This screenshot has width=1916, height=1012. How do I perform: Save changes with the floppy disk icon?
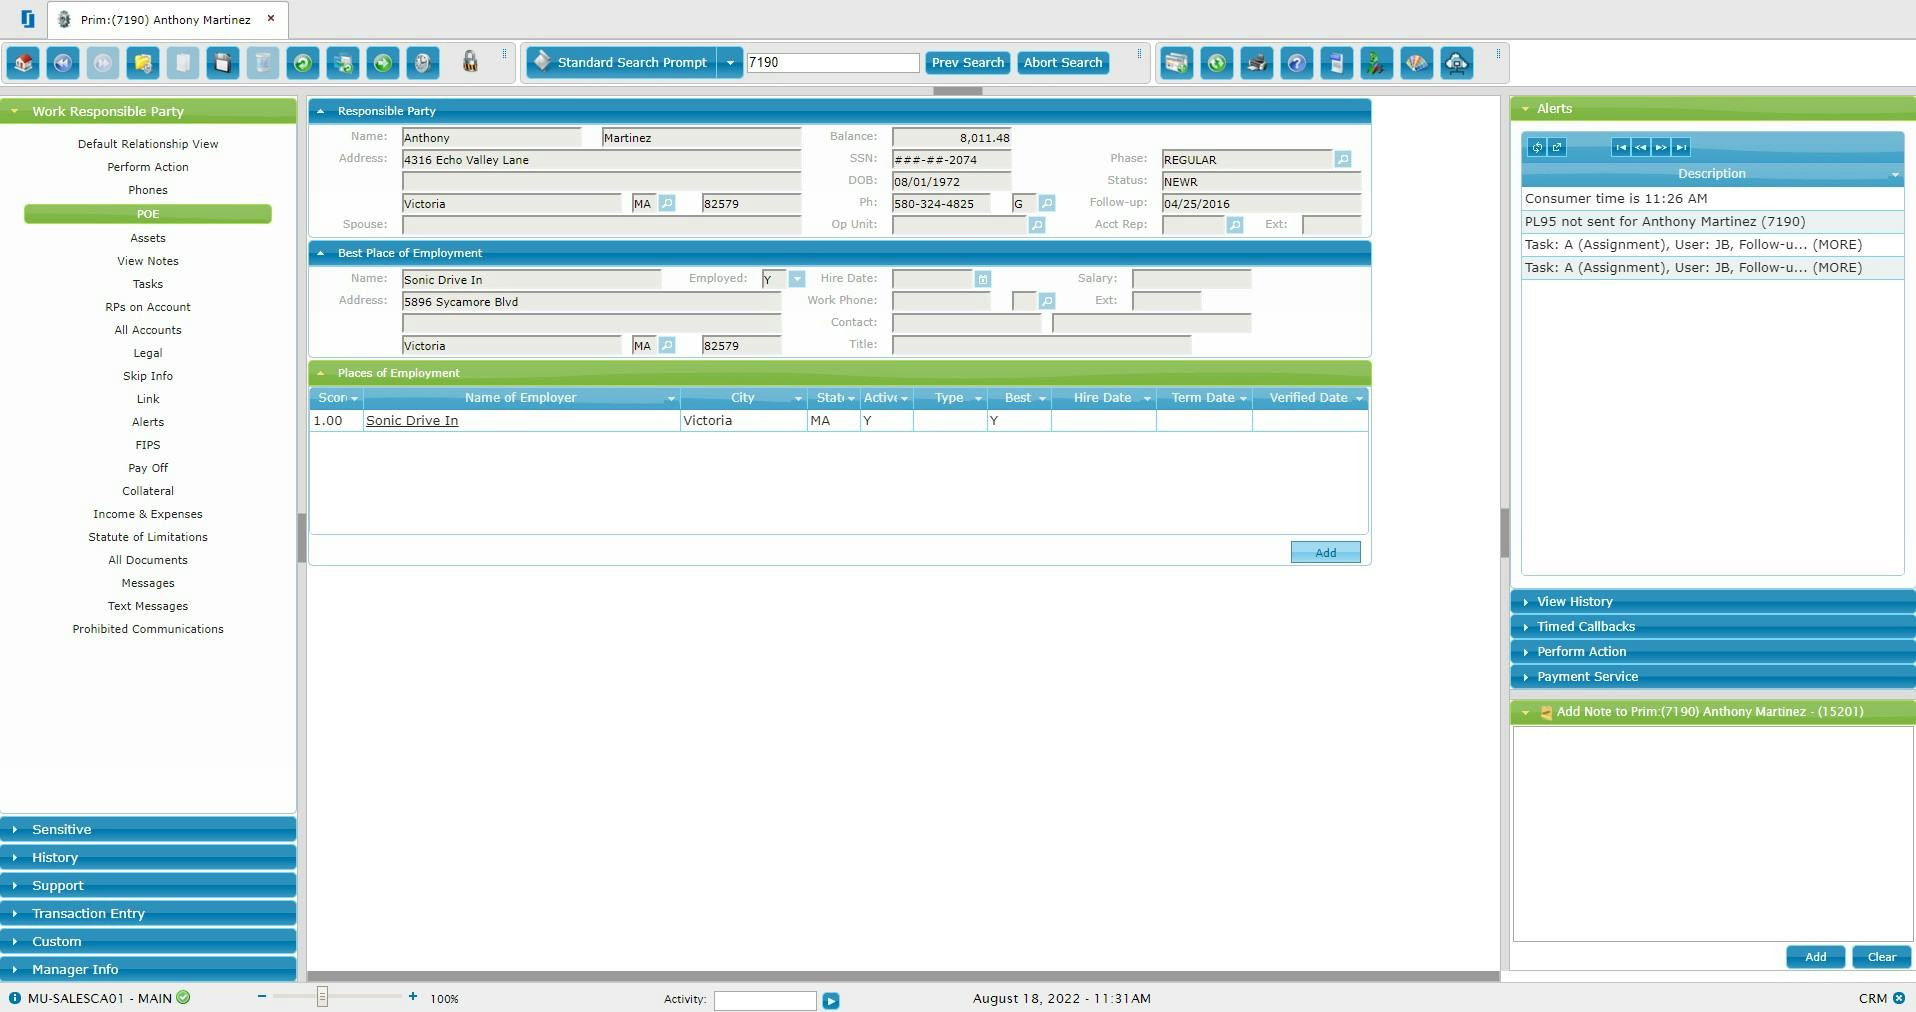223,62
